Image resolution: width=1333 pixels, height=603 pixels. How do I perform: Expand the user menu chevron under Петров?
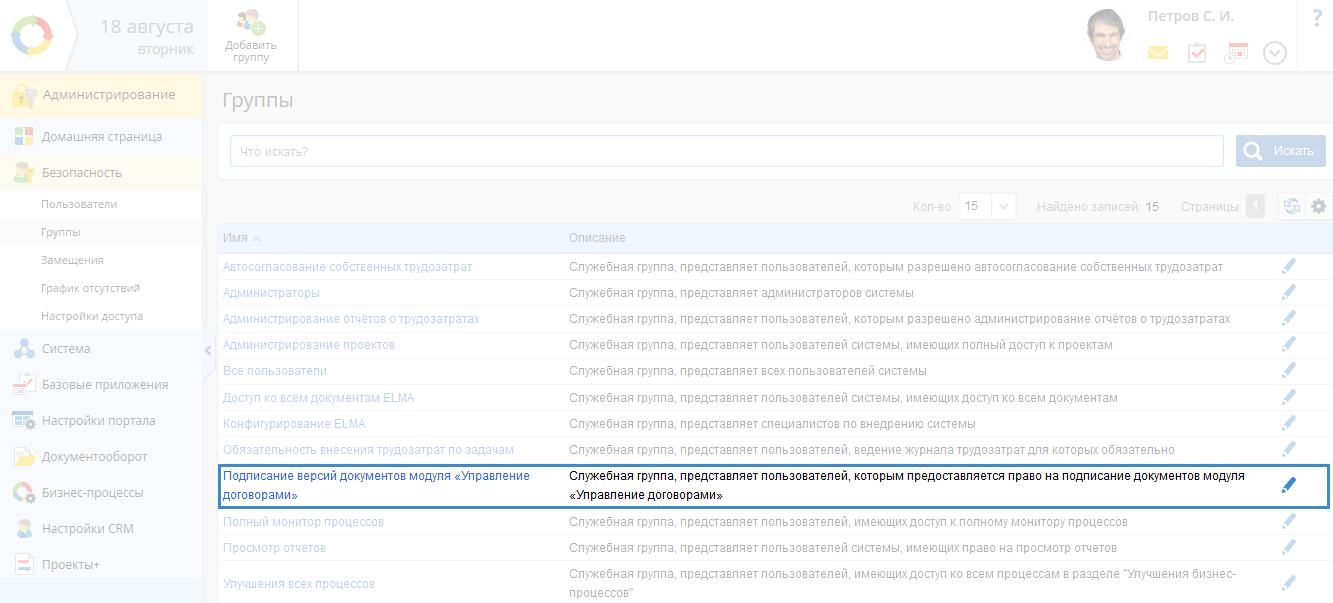pos(1275,53)
